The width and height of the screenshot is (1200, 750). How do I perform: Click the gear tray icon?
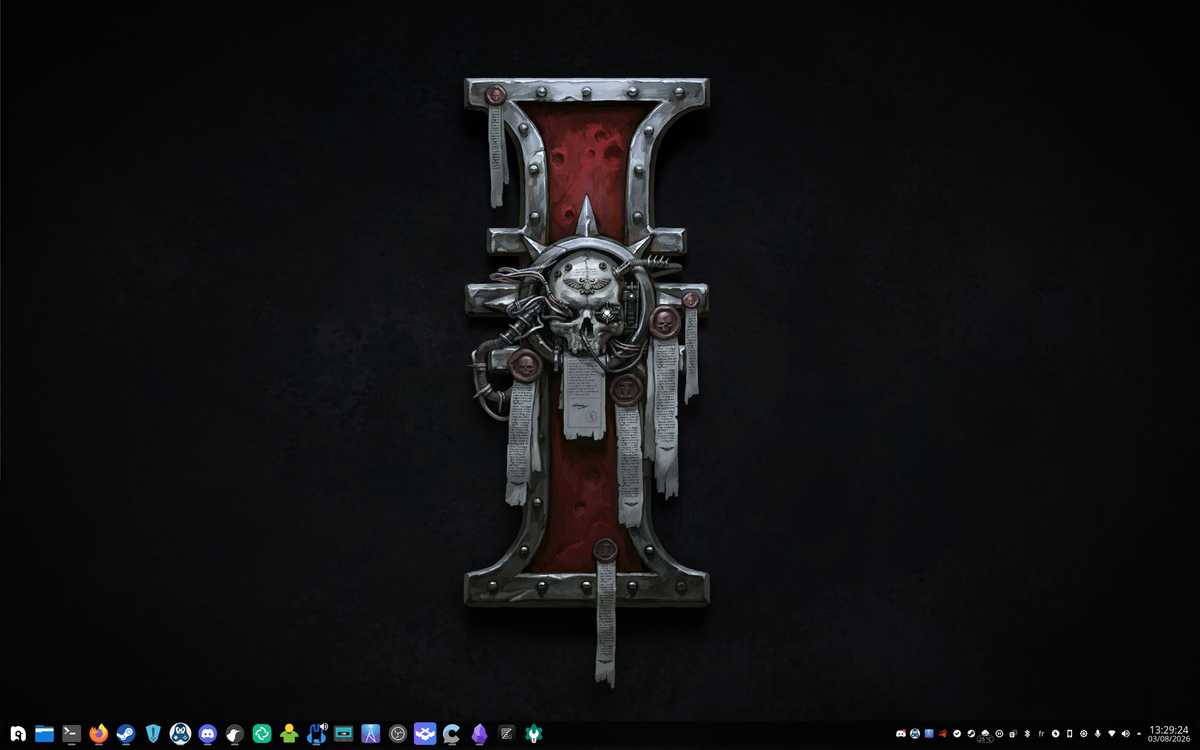1083,733
